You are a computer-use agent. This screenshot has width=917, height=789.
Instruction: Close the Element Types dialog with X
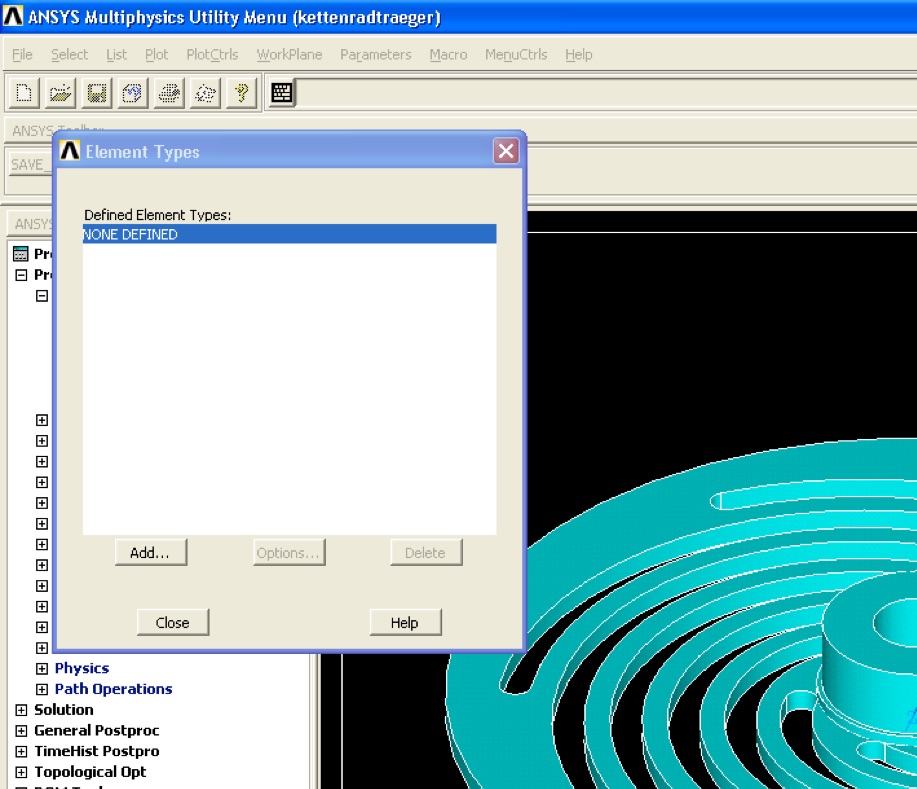coord(506,151)
